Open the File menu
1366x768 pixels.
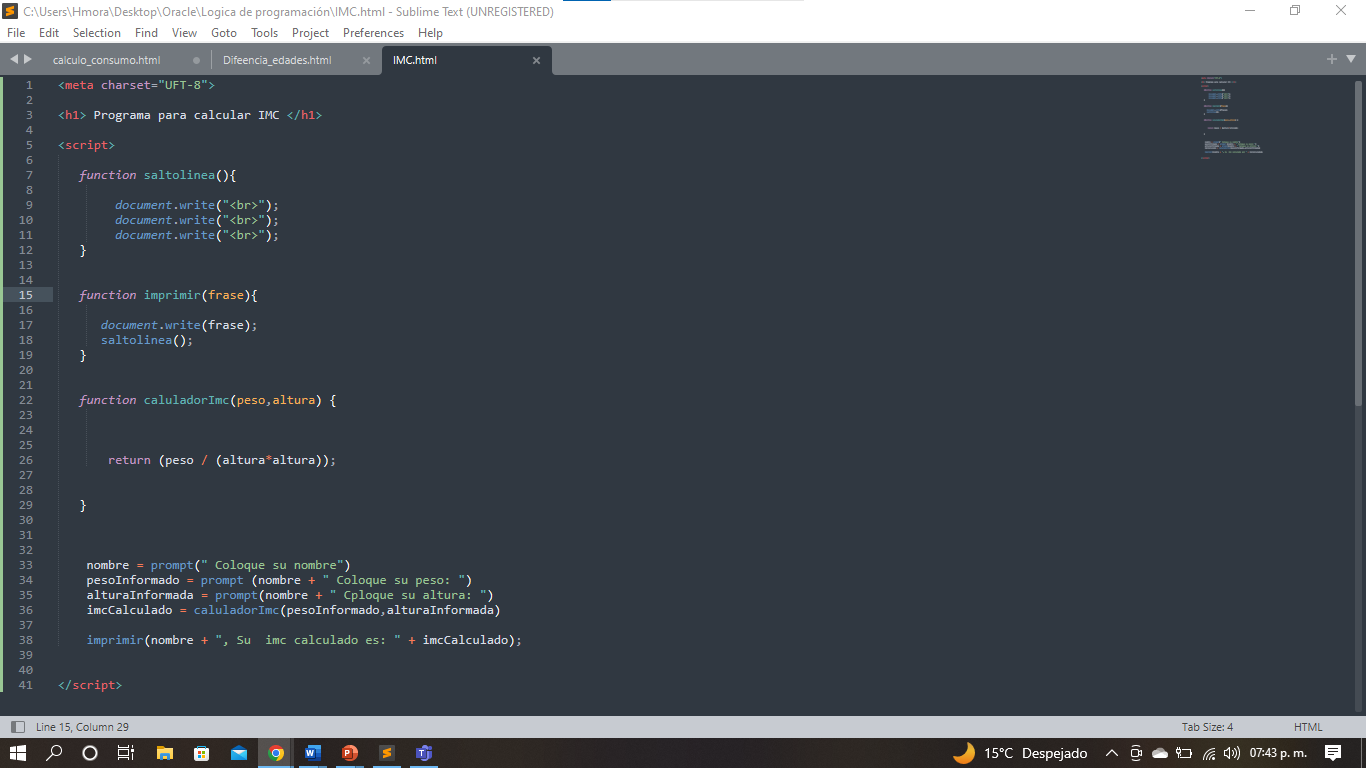pyautogui.click(x=16, y=33)
